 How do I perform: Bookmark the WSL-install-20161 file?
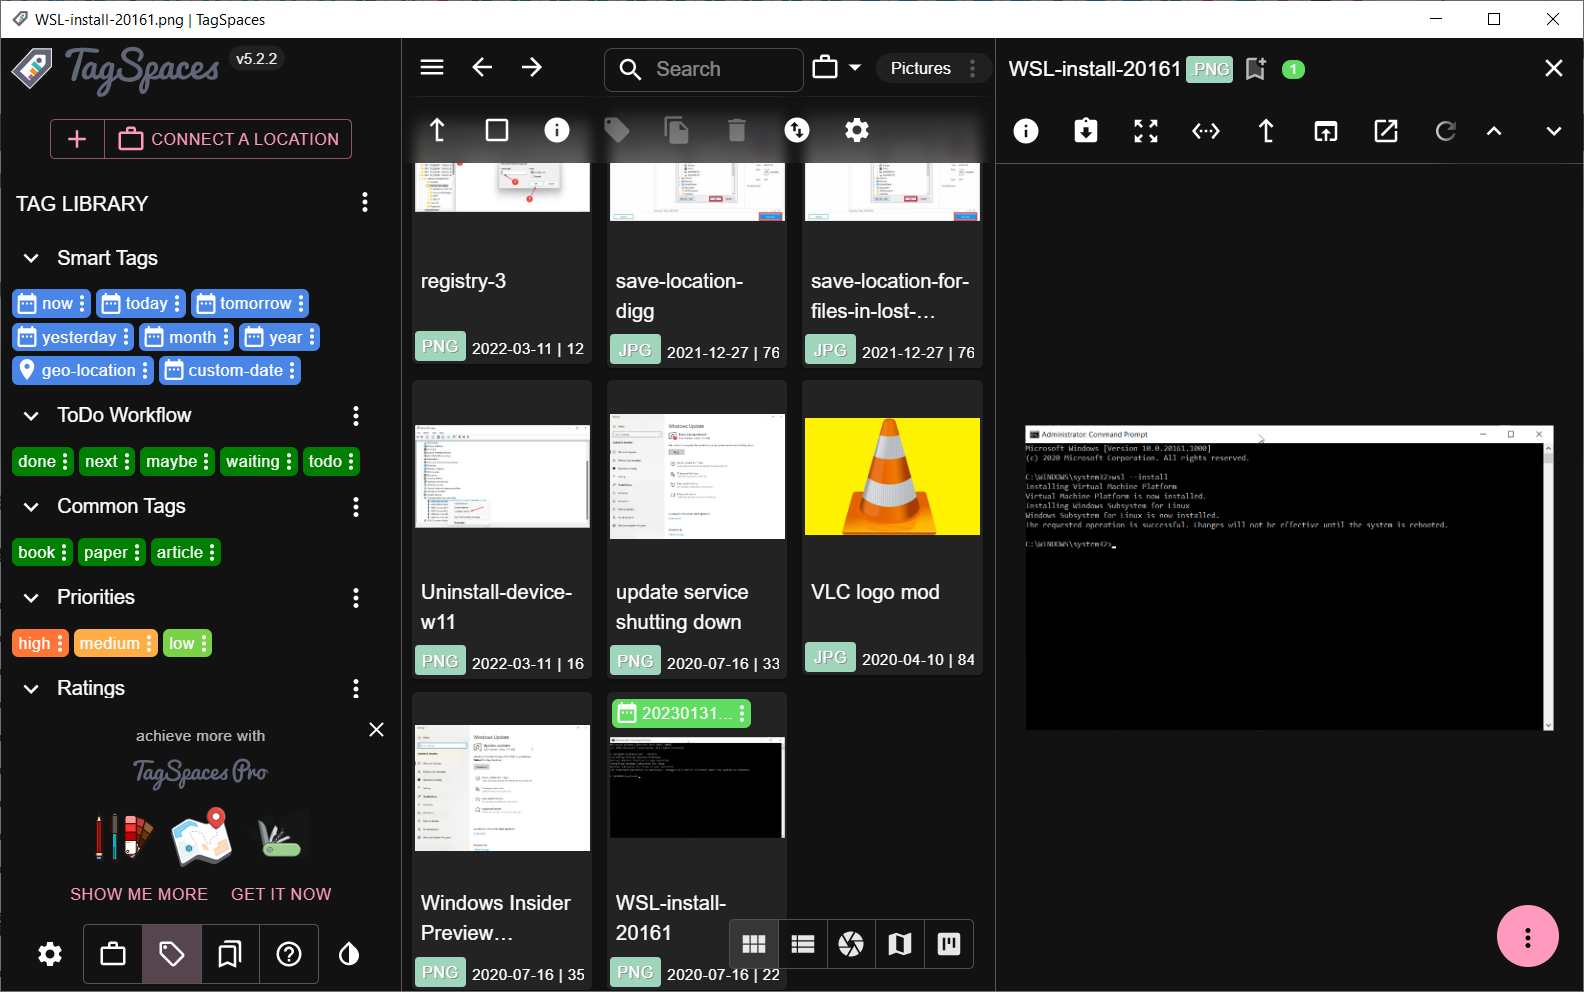tap(1256, 69)
